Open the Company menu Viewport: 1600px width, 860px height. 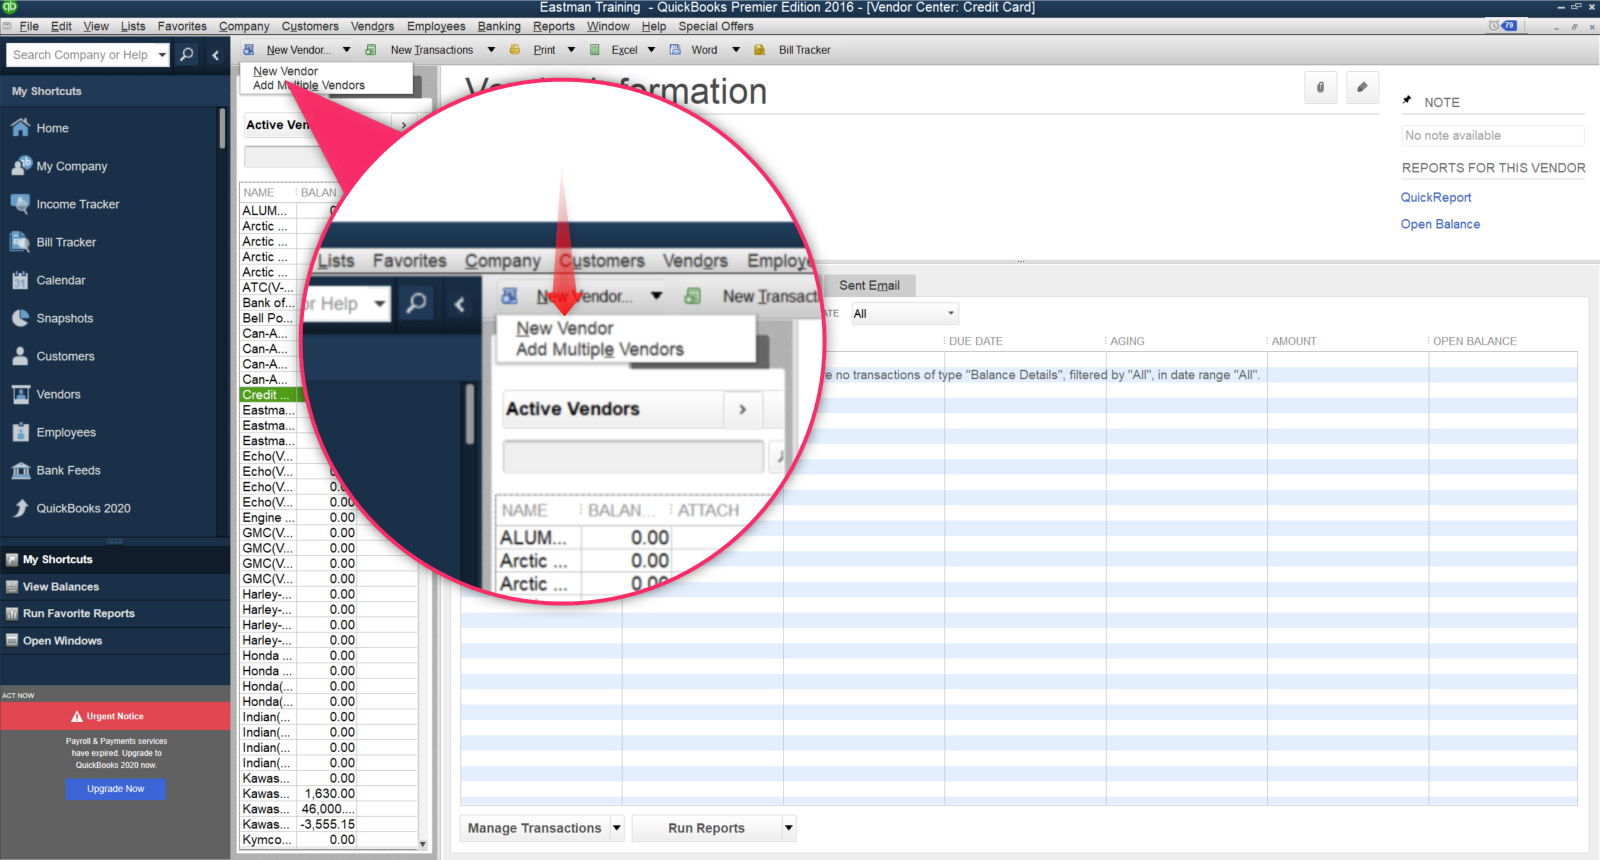click(244, 26)
